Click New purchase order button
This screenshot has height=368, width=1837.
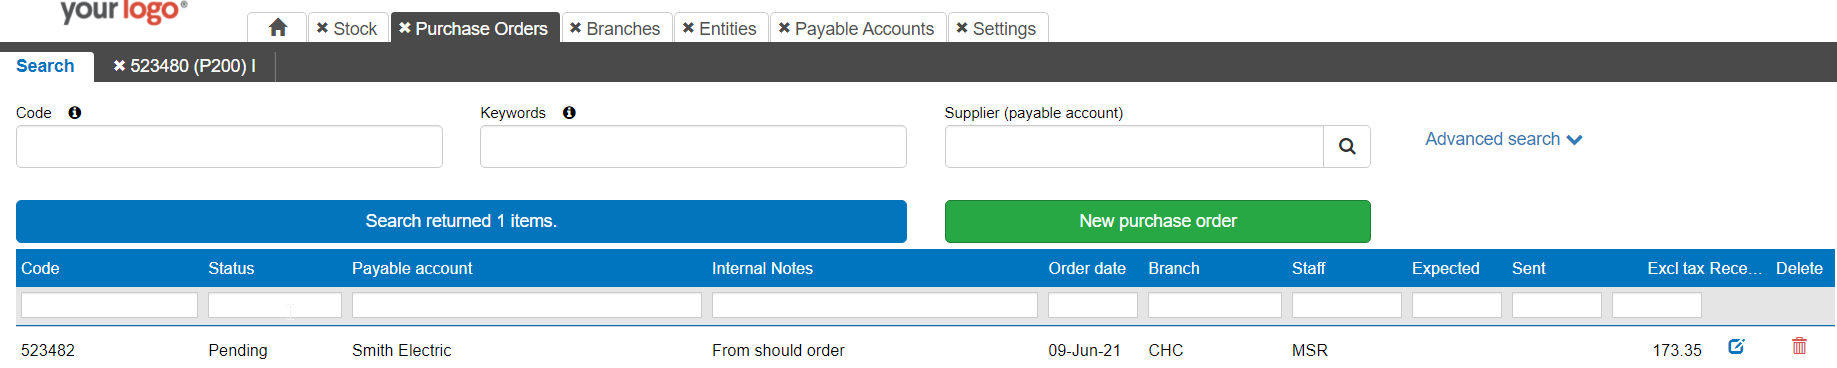(1157, 221)
